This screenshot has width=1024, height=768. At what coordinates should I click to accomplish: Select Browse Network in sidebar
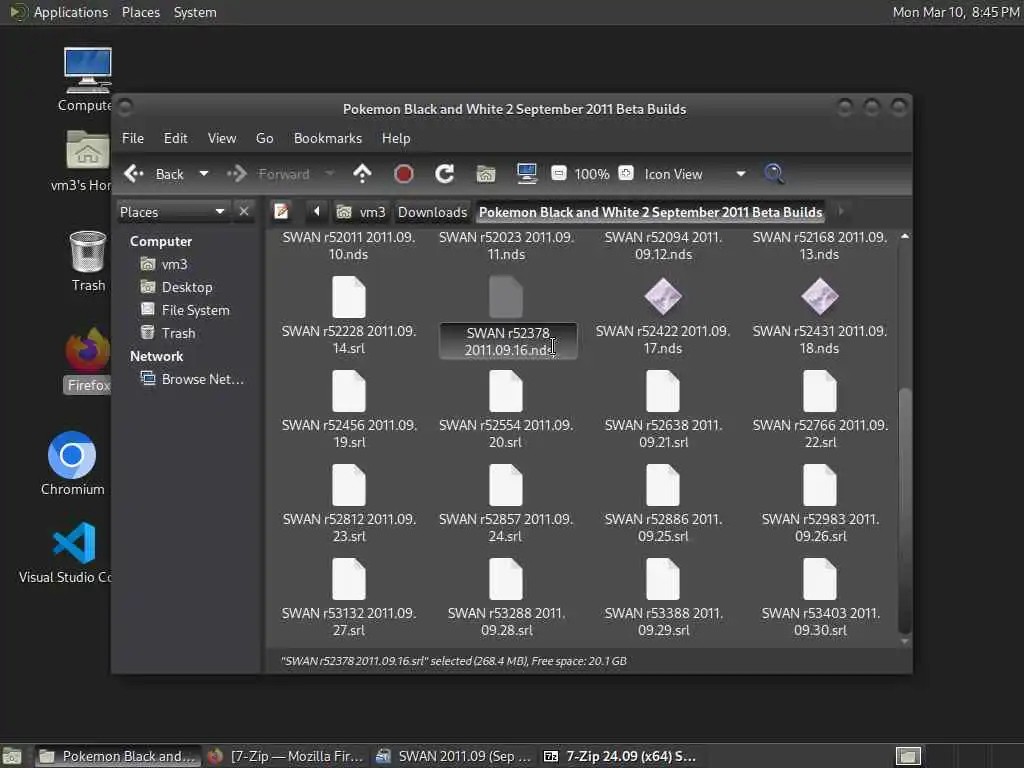(202, 379)
